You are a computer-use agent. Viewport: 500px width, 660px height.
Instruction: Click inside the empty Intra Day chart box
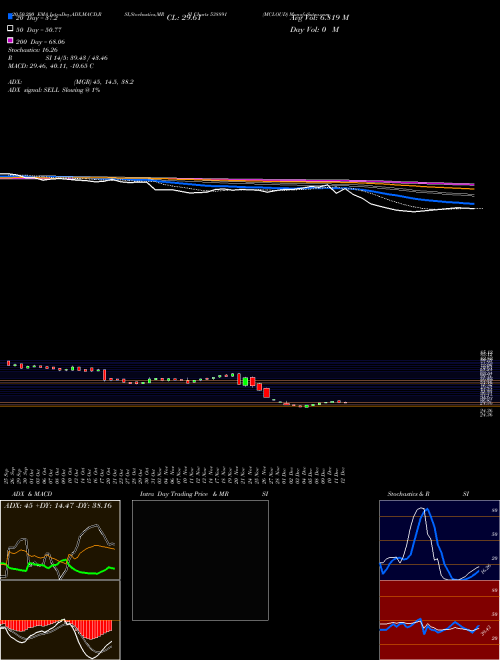[200, 560]
